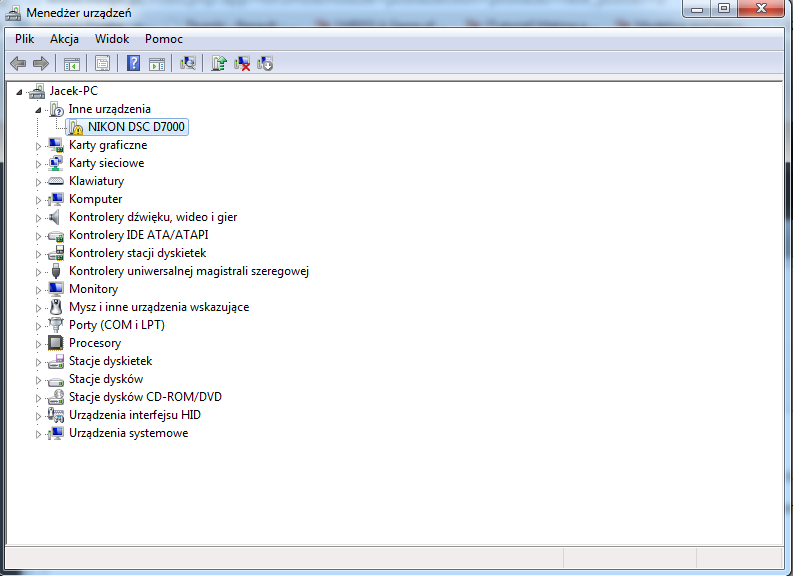Click the window restore/maximize button
Image resolution: width=793 pixels, height=576 pixels.
coord(724,9)
